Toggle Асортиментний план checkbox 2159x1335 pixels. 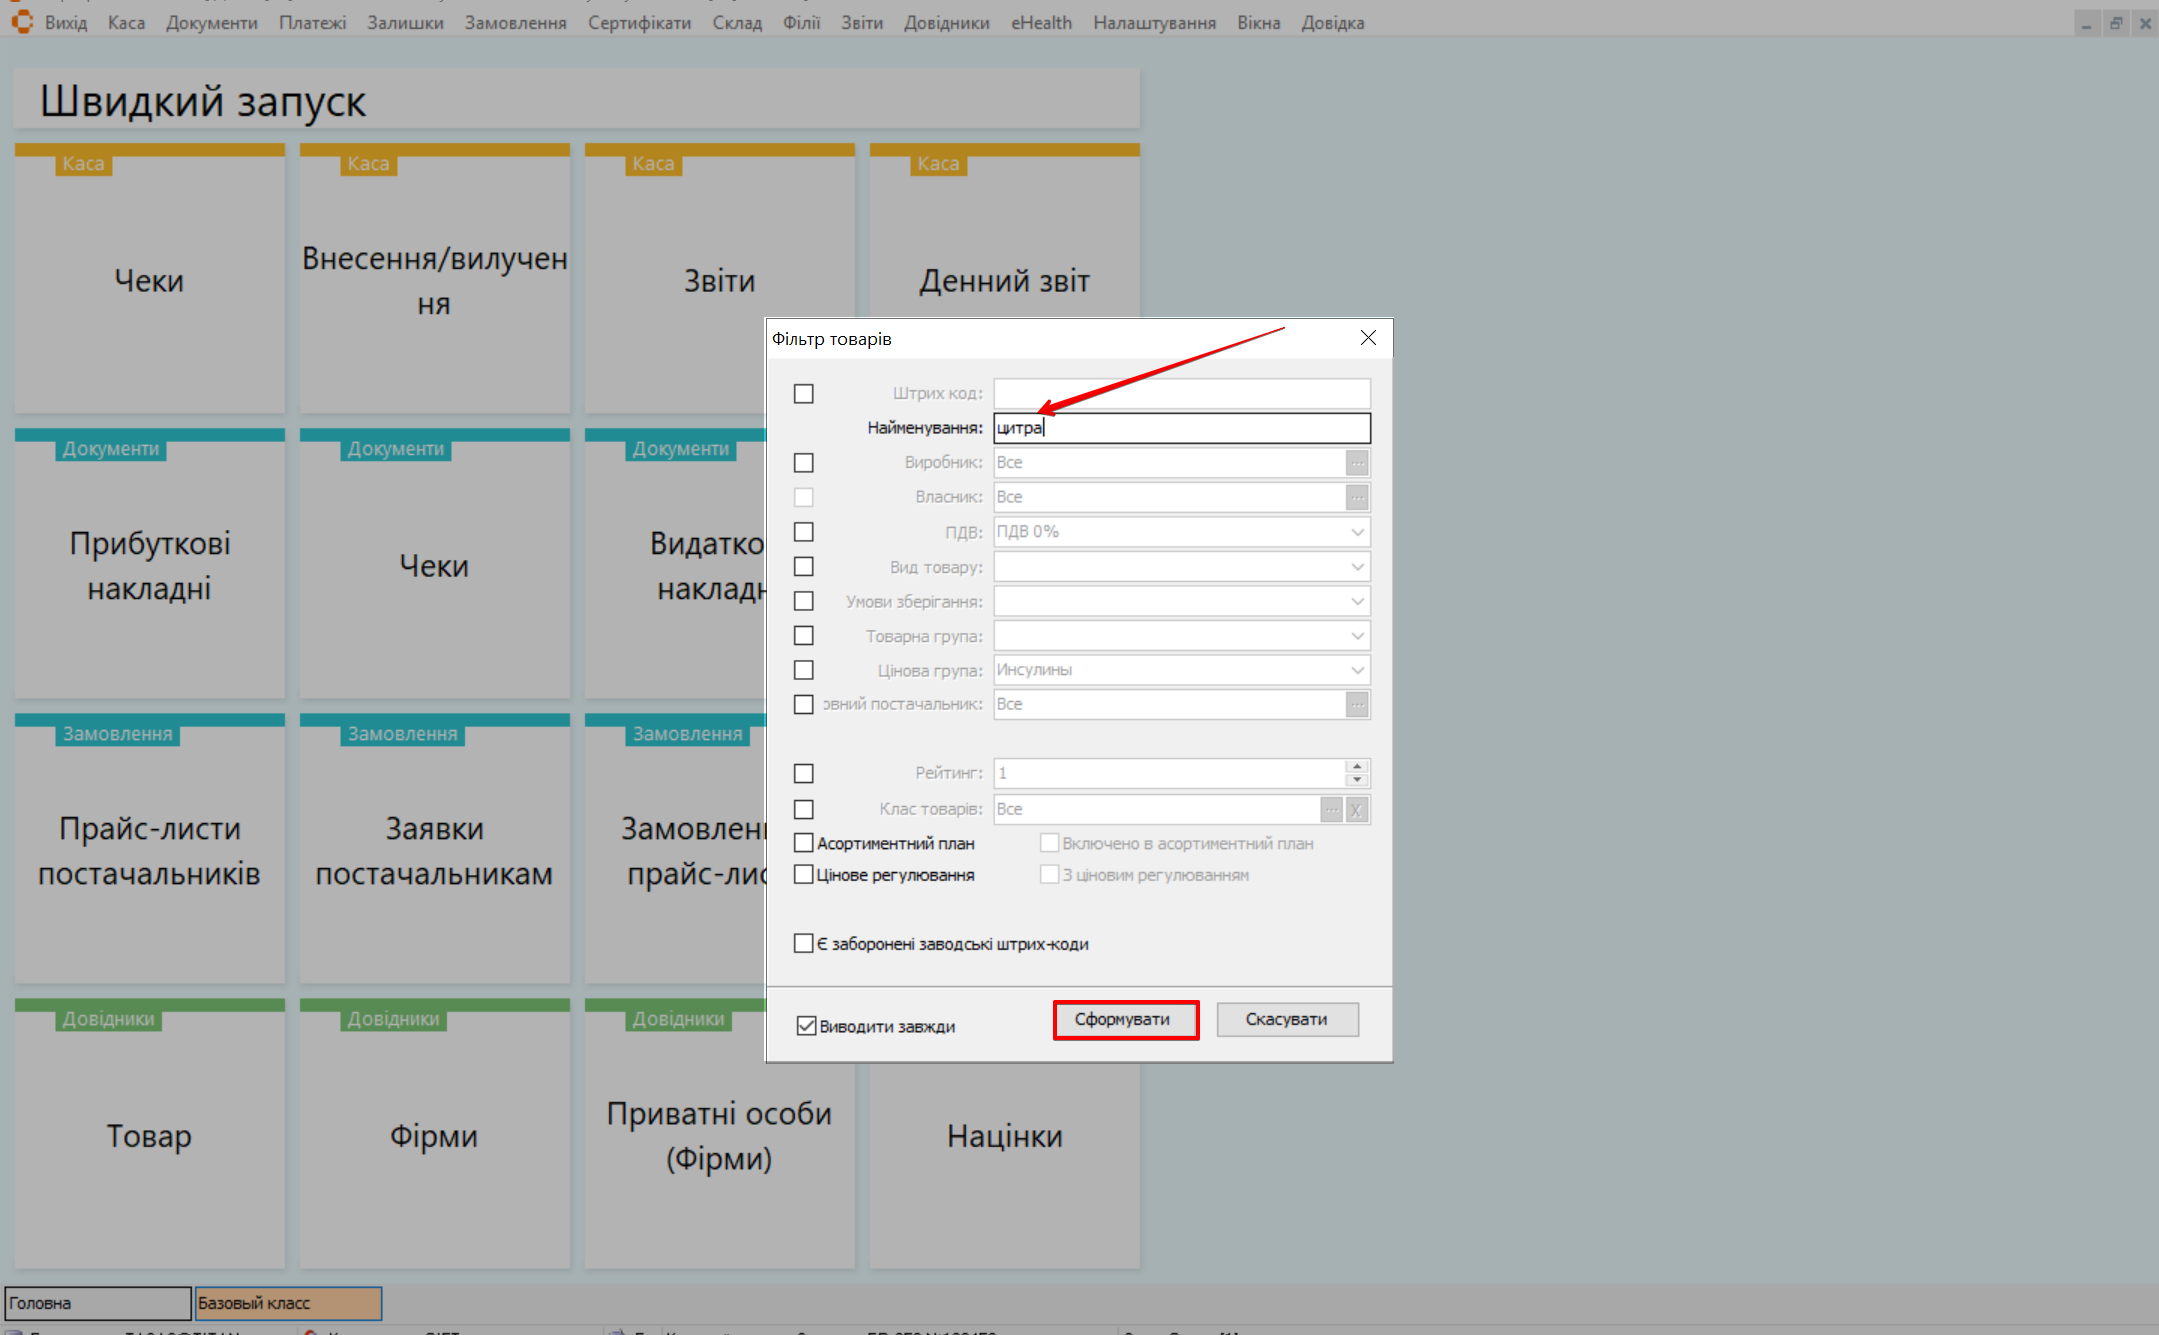(x=804, y=843)
